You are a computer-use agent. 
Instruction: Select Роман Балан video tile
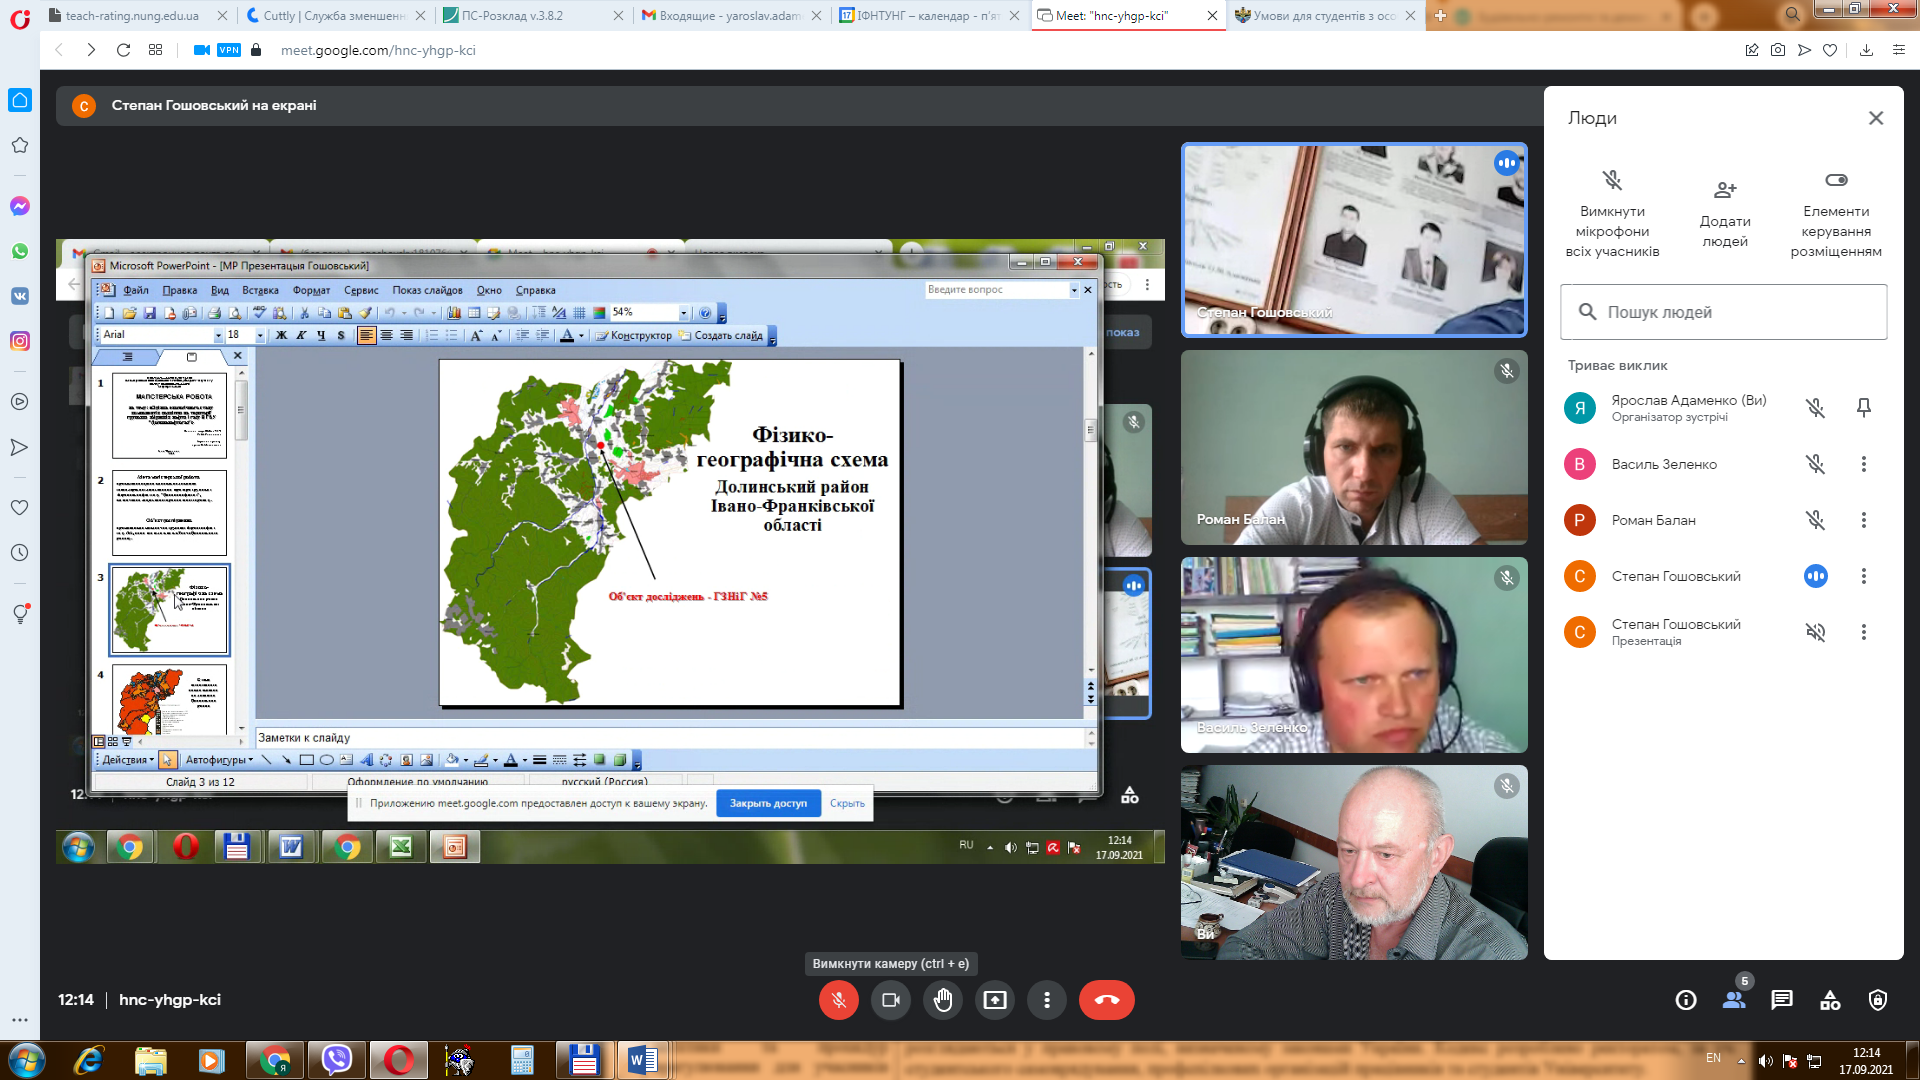point(1354,447)
